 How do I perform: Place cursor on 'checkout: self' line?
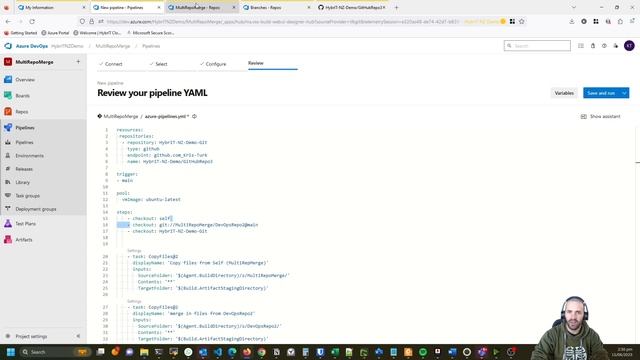coord(150,218)
